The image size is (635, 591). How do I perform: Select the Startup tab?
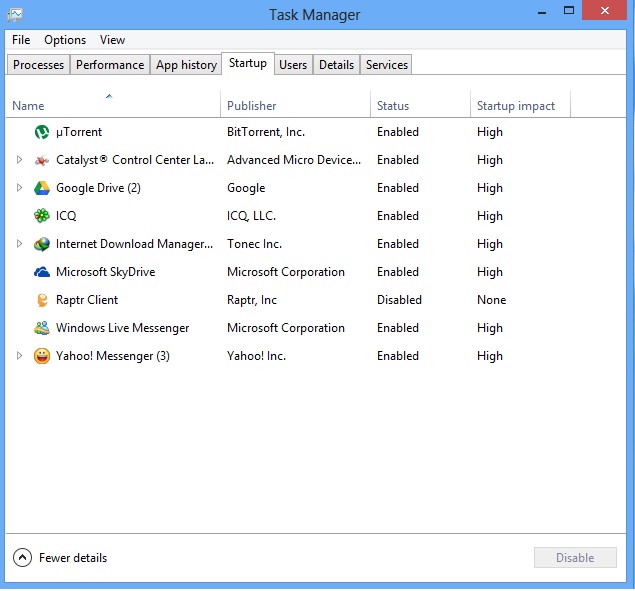pyautogui.click(x=248, y=64)
